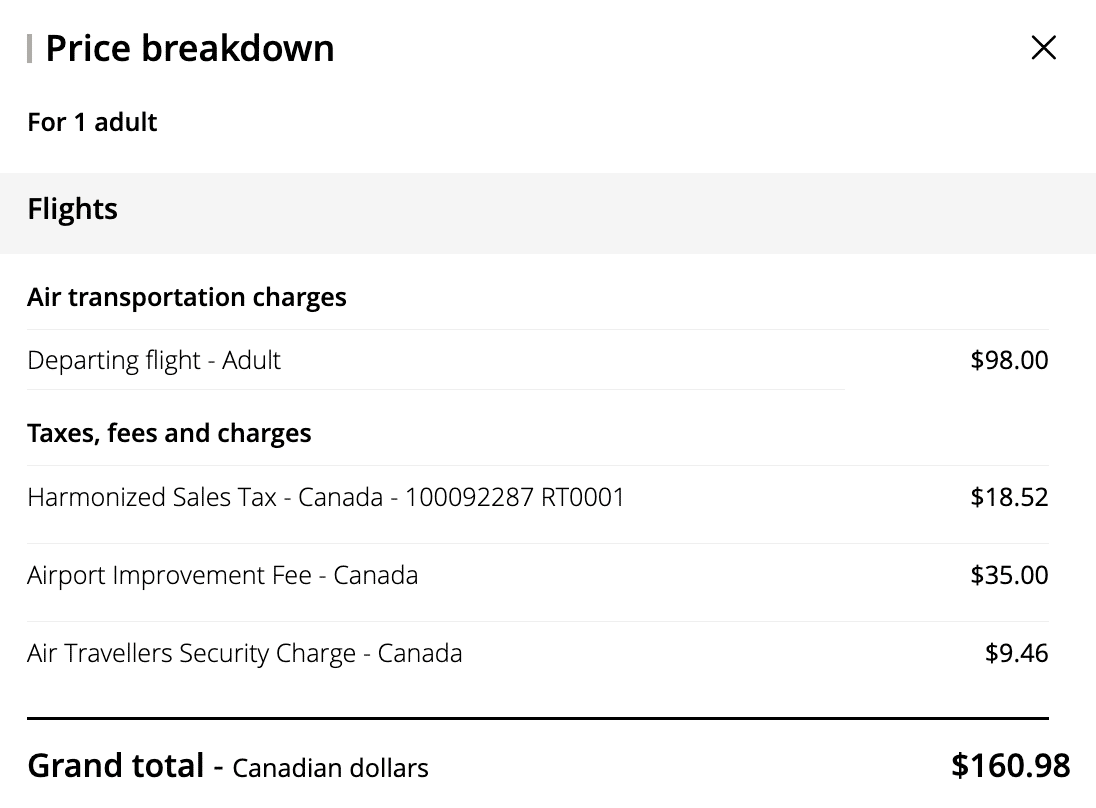Select the Airport Improvement Fee label
The width and height of the screenshot is (1096, 808).
(x=222, y=575)
